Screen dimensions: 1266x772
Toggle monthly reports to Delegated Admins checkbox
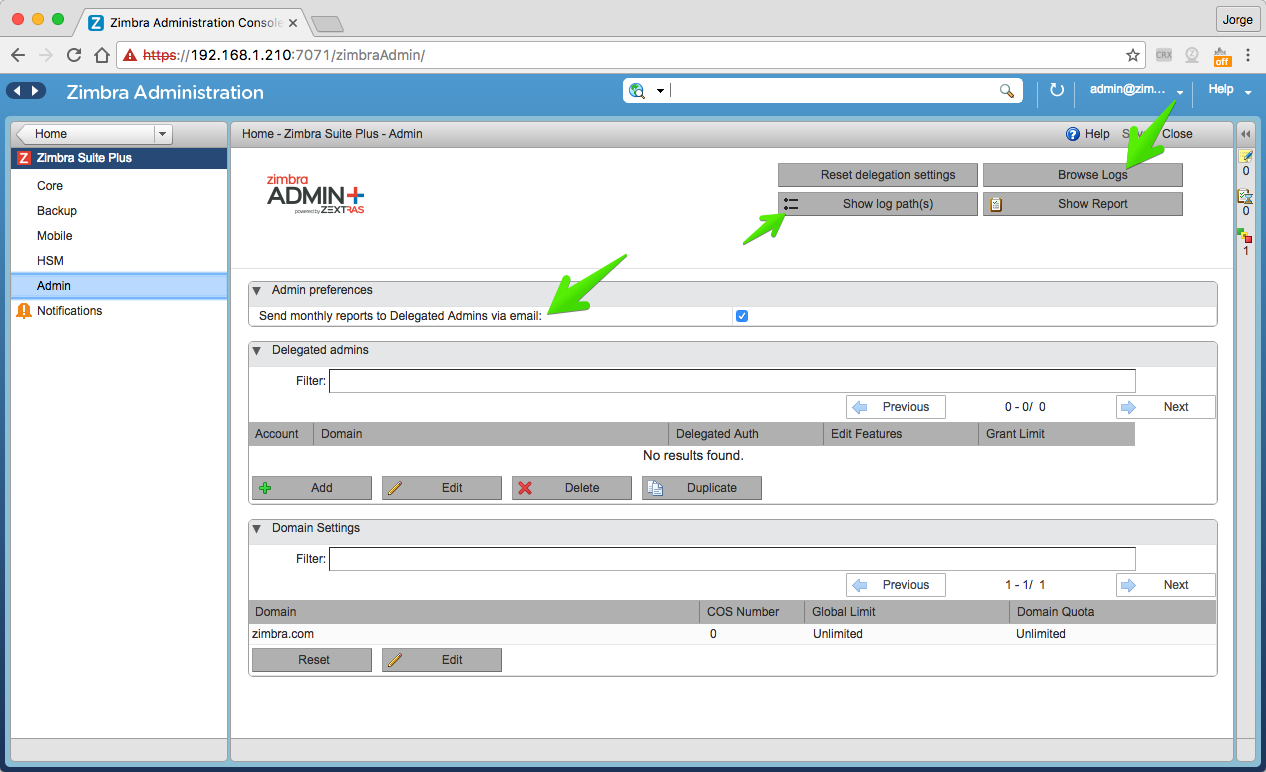[742, 316]
